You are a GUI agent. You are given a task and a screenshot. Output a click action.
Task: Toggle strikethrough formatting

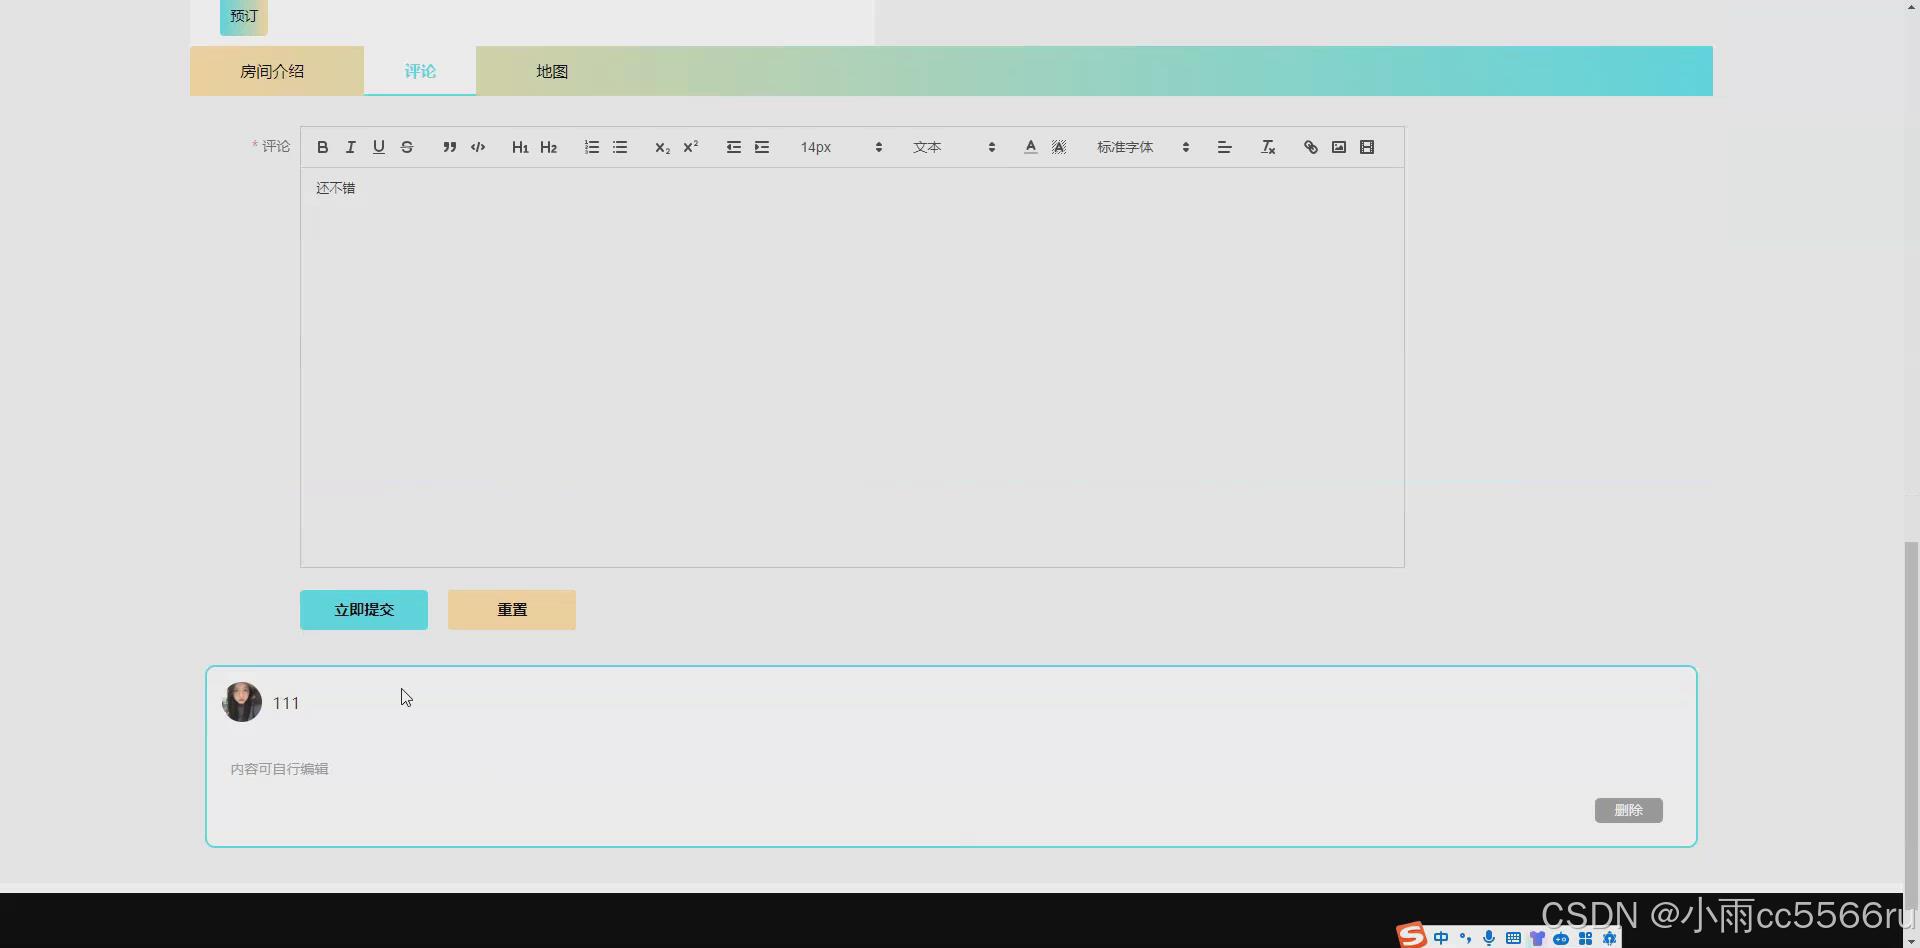pyautogui.click(x=406, y=147)
